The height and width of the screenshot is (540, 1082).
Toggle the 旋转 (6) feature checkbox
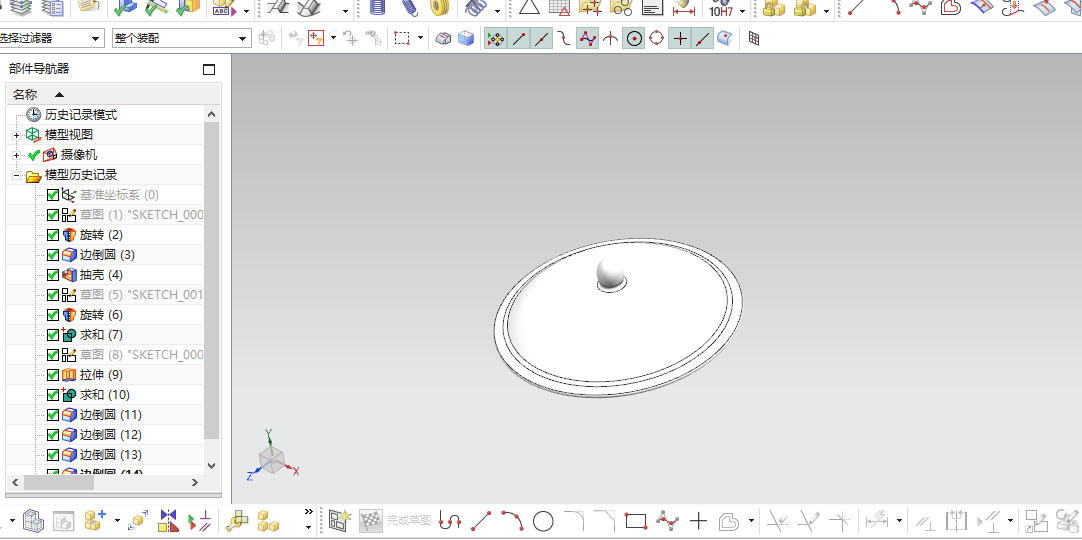(53, 315)
